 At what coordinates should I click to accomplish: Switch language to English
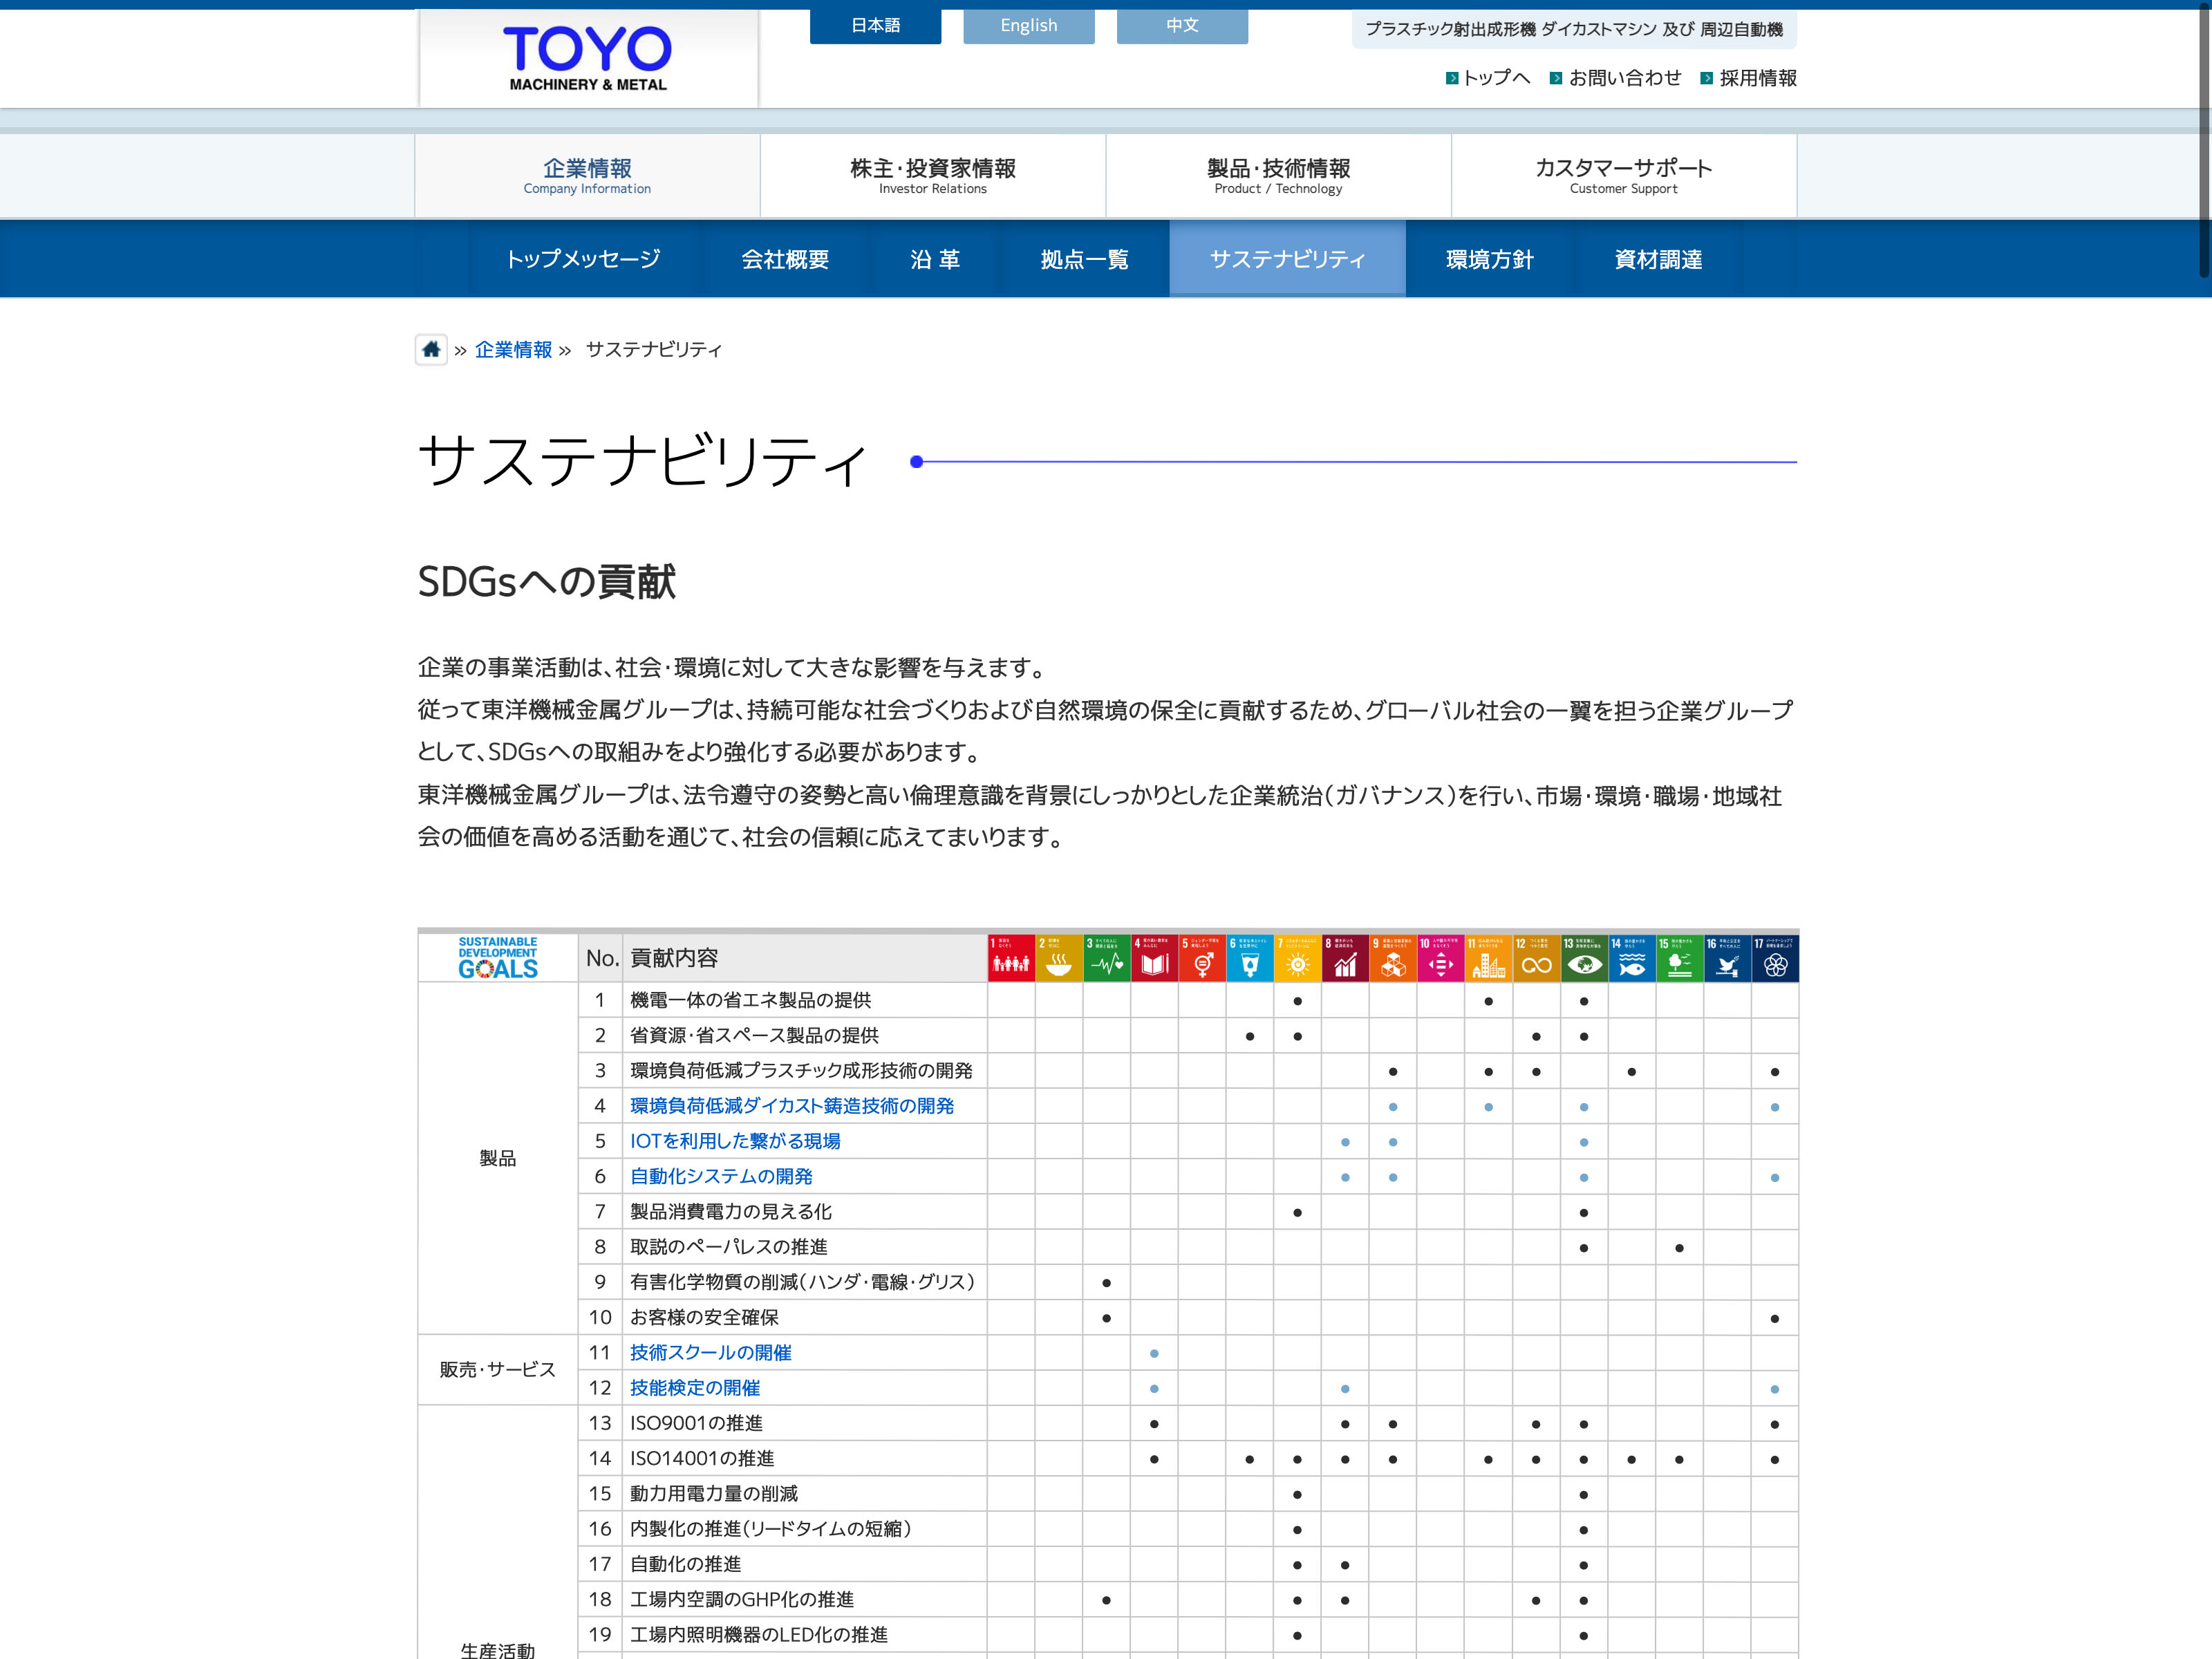tap(1028, 26)
